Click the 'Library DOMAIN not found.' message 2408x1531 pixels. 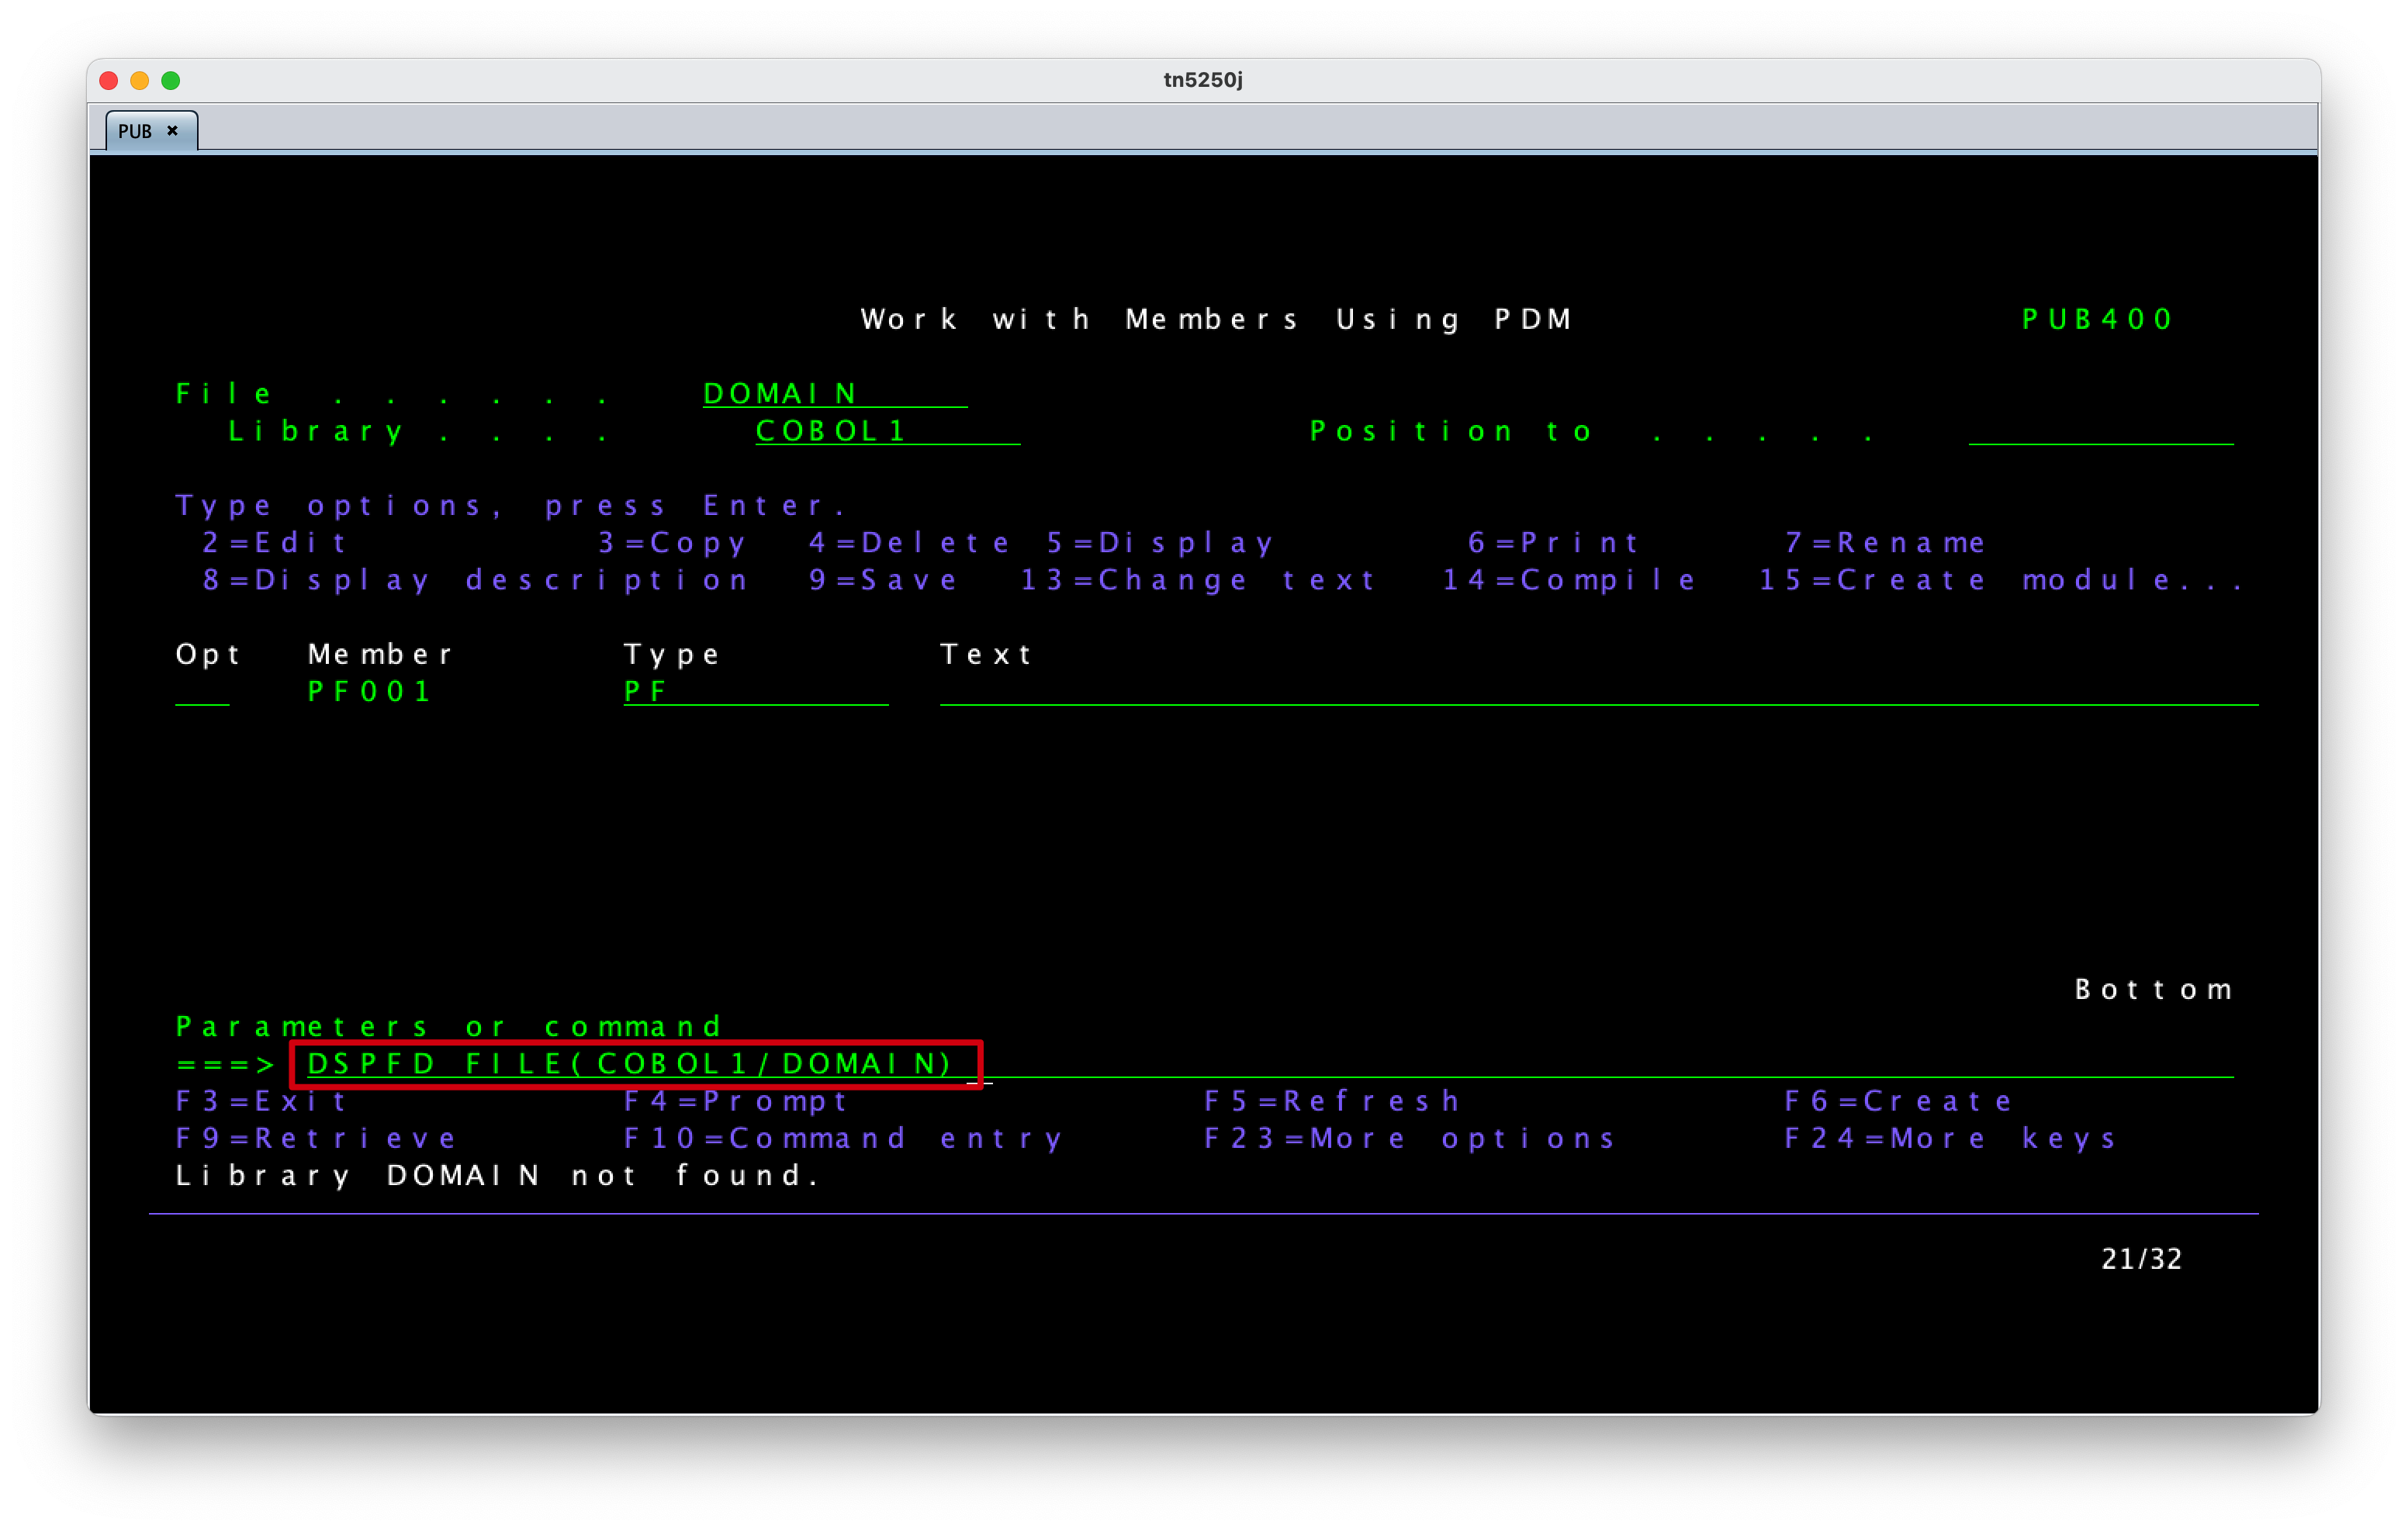point(497,1175)
